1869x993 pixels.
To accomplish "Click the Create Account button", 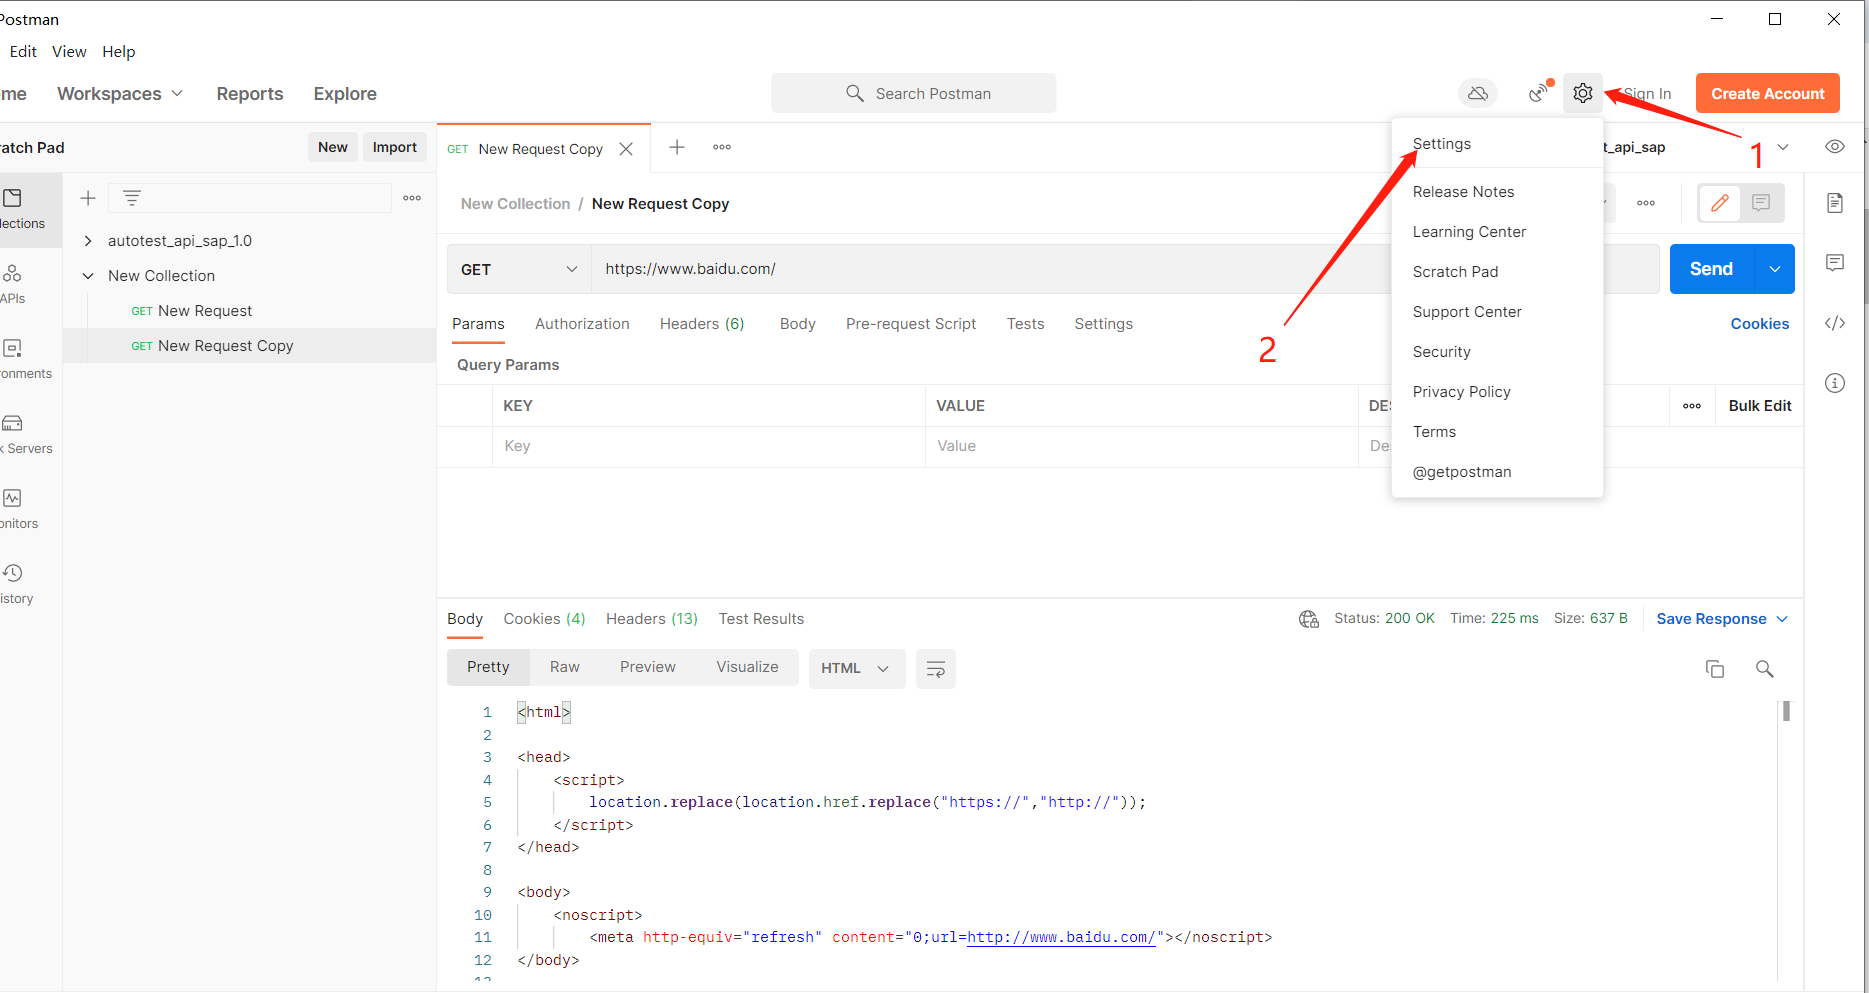I will 1767,94.
